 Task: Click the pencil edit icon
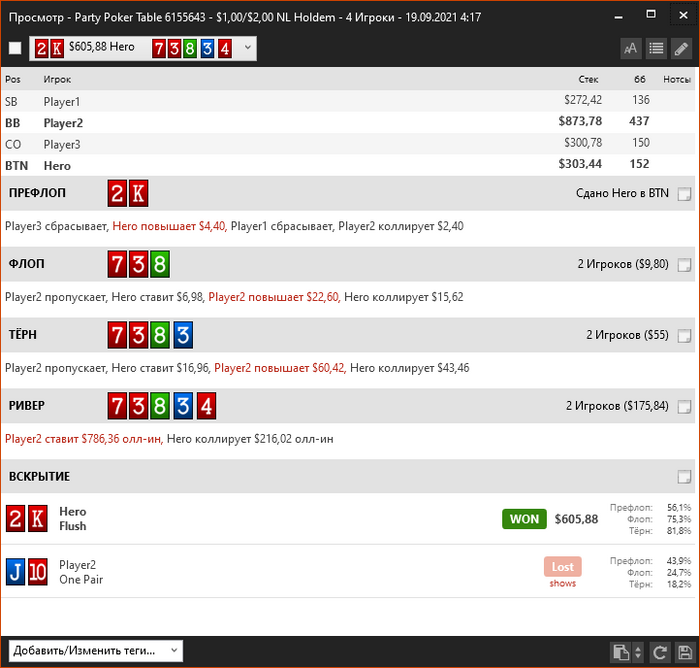click(x=681, y=48)
